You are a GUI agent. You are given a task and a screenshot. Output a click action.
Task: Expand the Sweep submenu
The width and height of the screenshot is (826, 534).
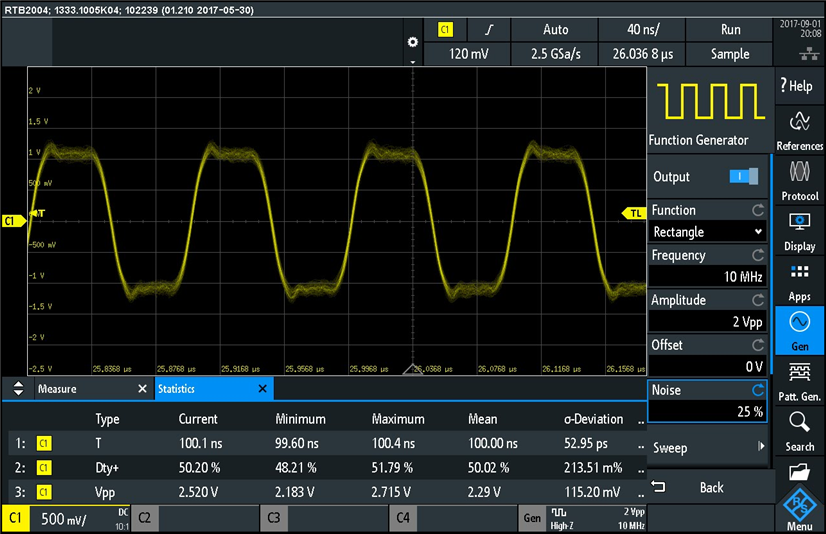click(x=707, y=447)
